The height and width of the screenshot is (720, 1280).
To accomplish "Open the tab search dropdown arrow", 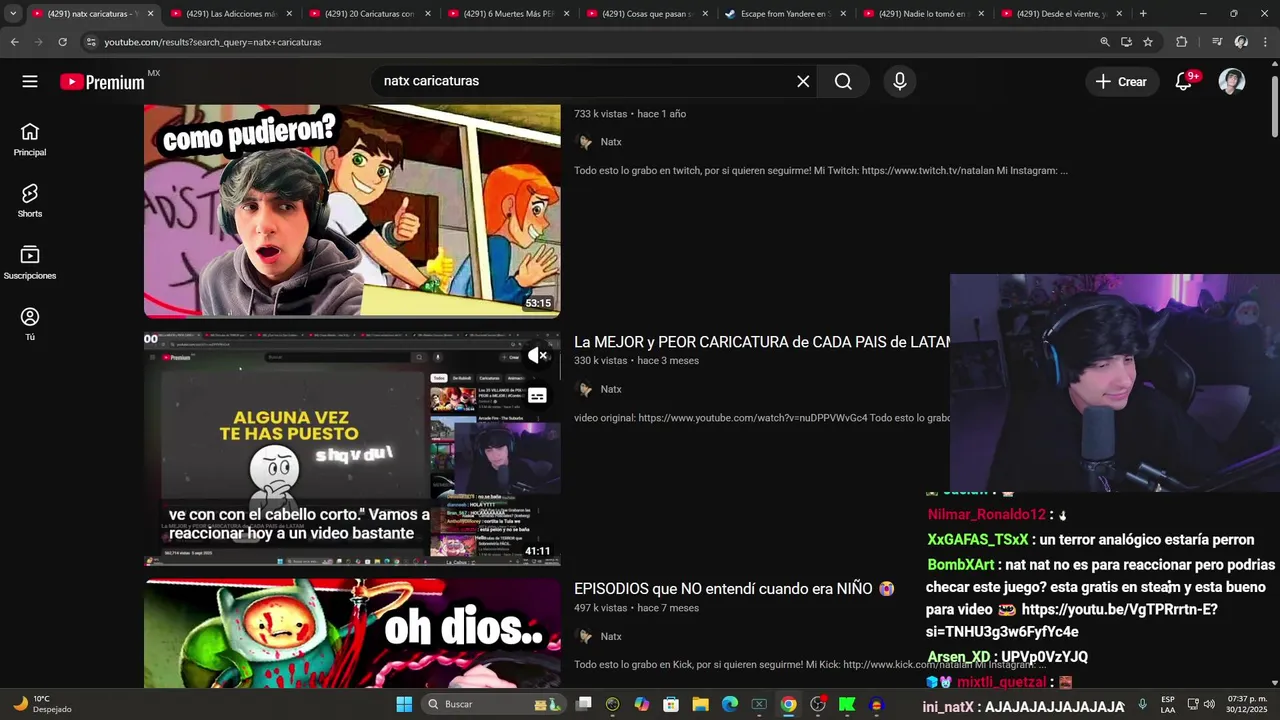I will [13, 14].
